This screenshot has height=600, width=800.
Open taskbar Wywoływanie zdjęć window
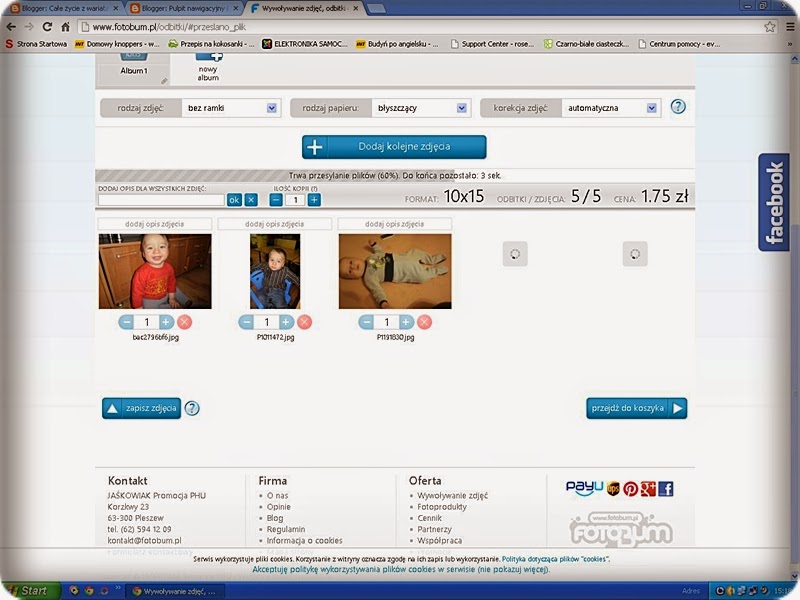pos(176,591)
